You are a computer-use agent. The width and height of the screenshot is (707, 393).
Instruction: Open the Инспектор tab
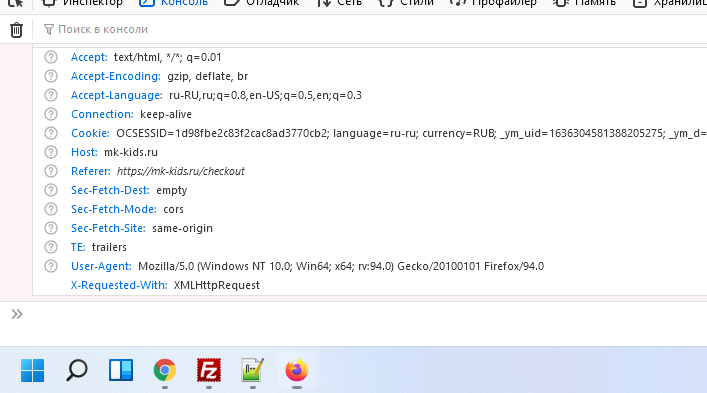click(82, 3)
